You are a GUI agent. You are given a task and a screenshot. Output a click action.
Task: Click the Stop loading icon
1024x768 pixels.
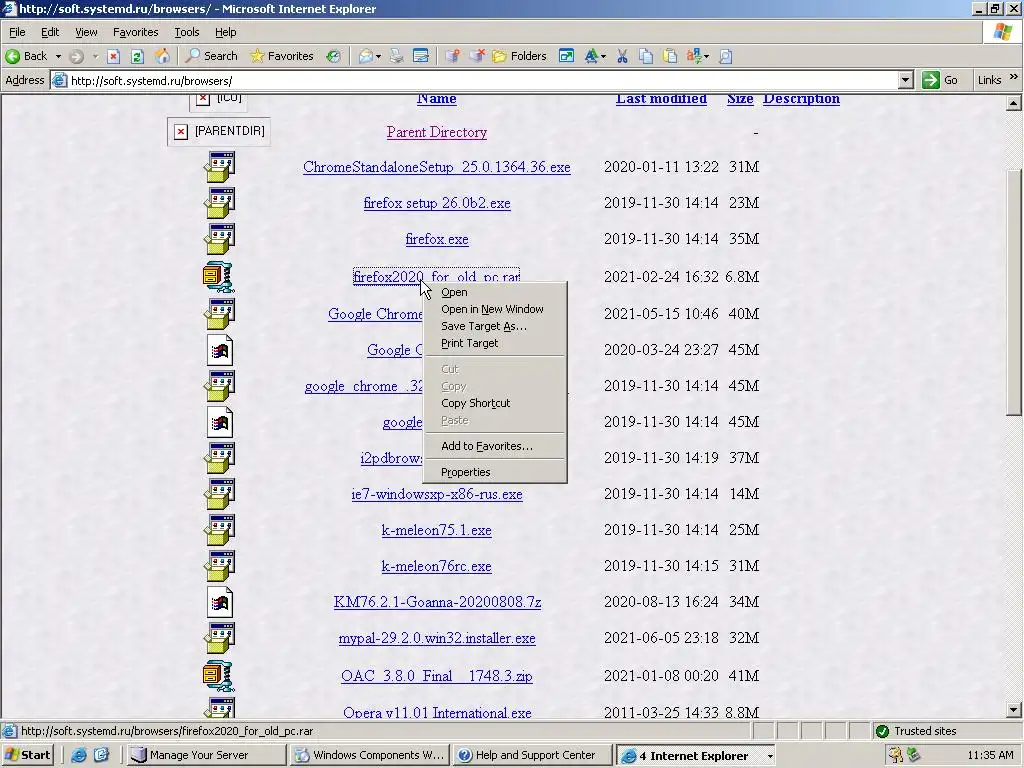coord(113,56)
